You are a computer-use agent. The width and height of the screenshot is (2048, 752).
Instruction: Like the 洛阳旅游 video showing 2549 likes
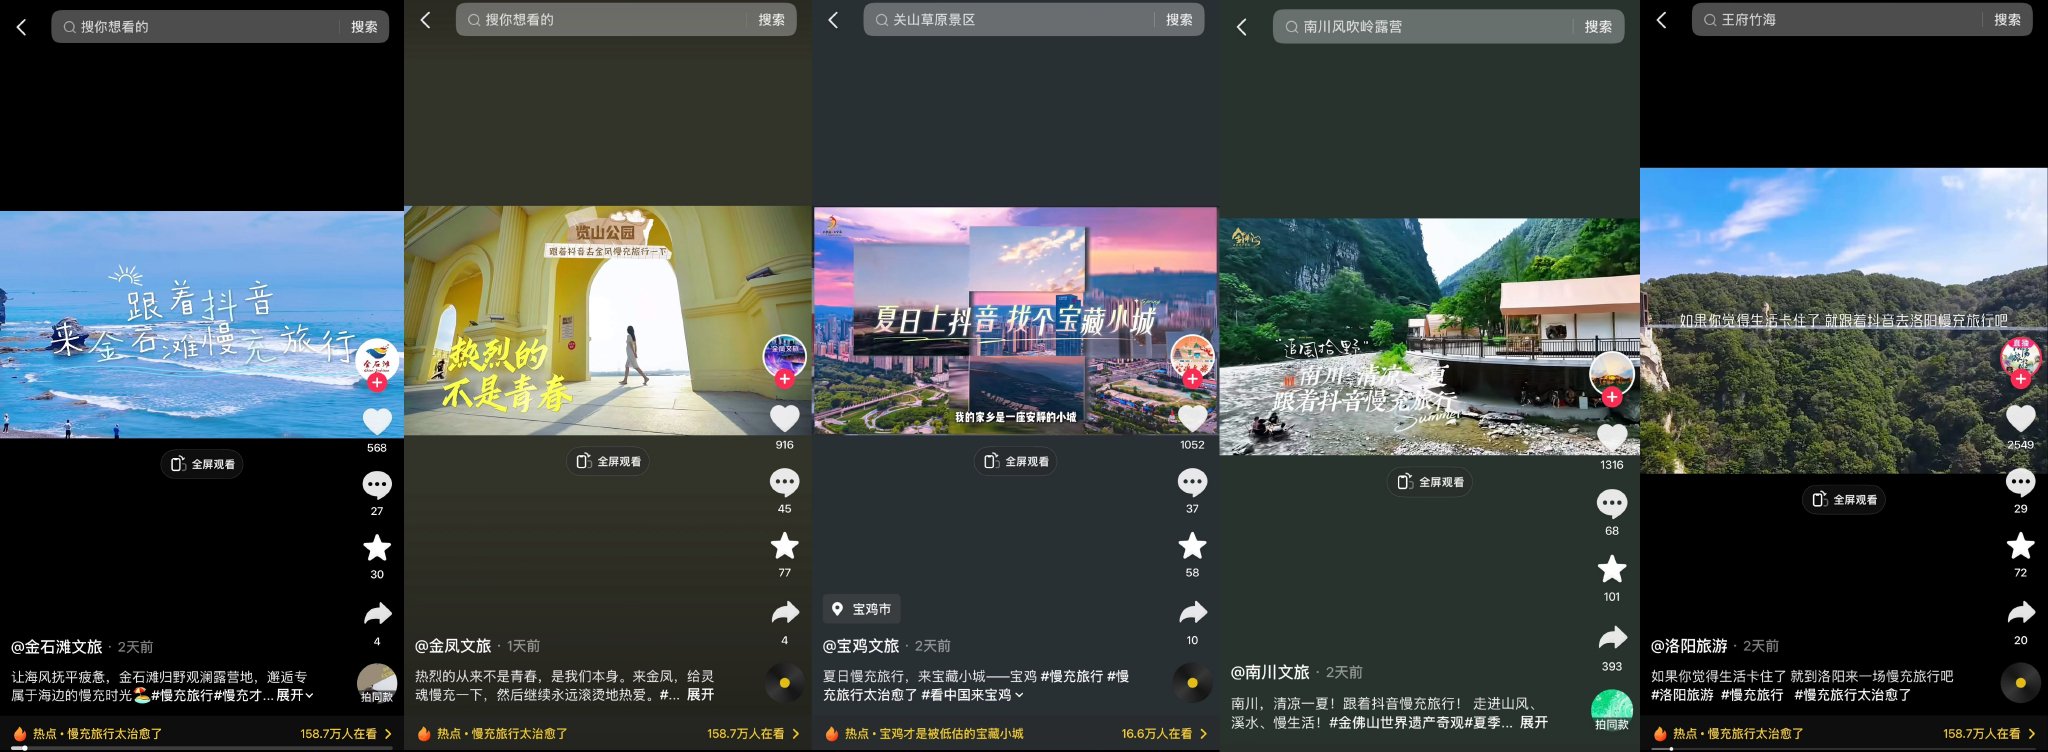[x=2020, y=419]
